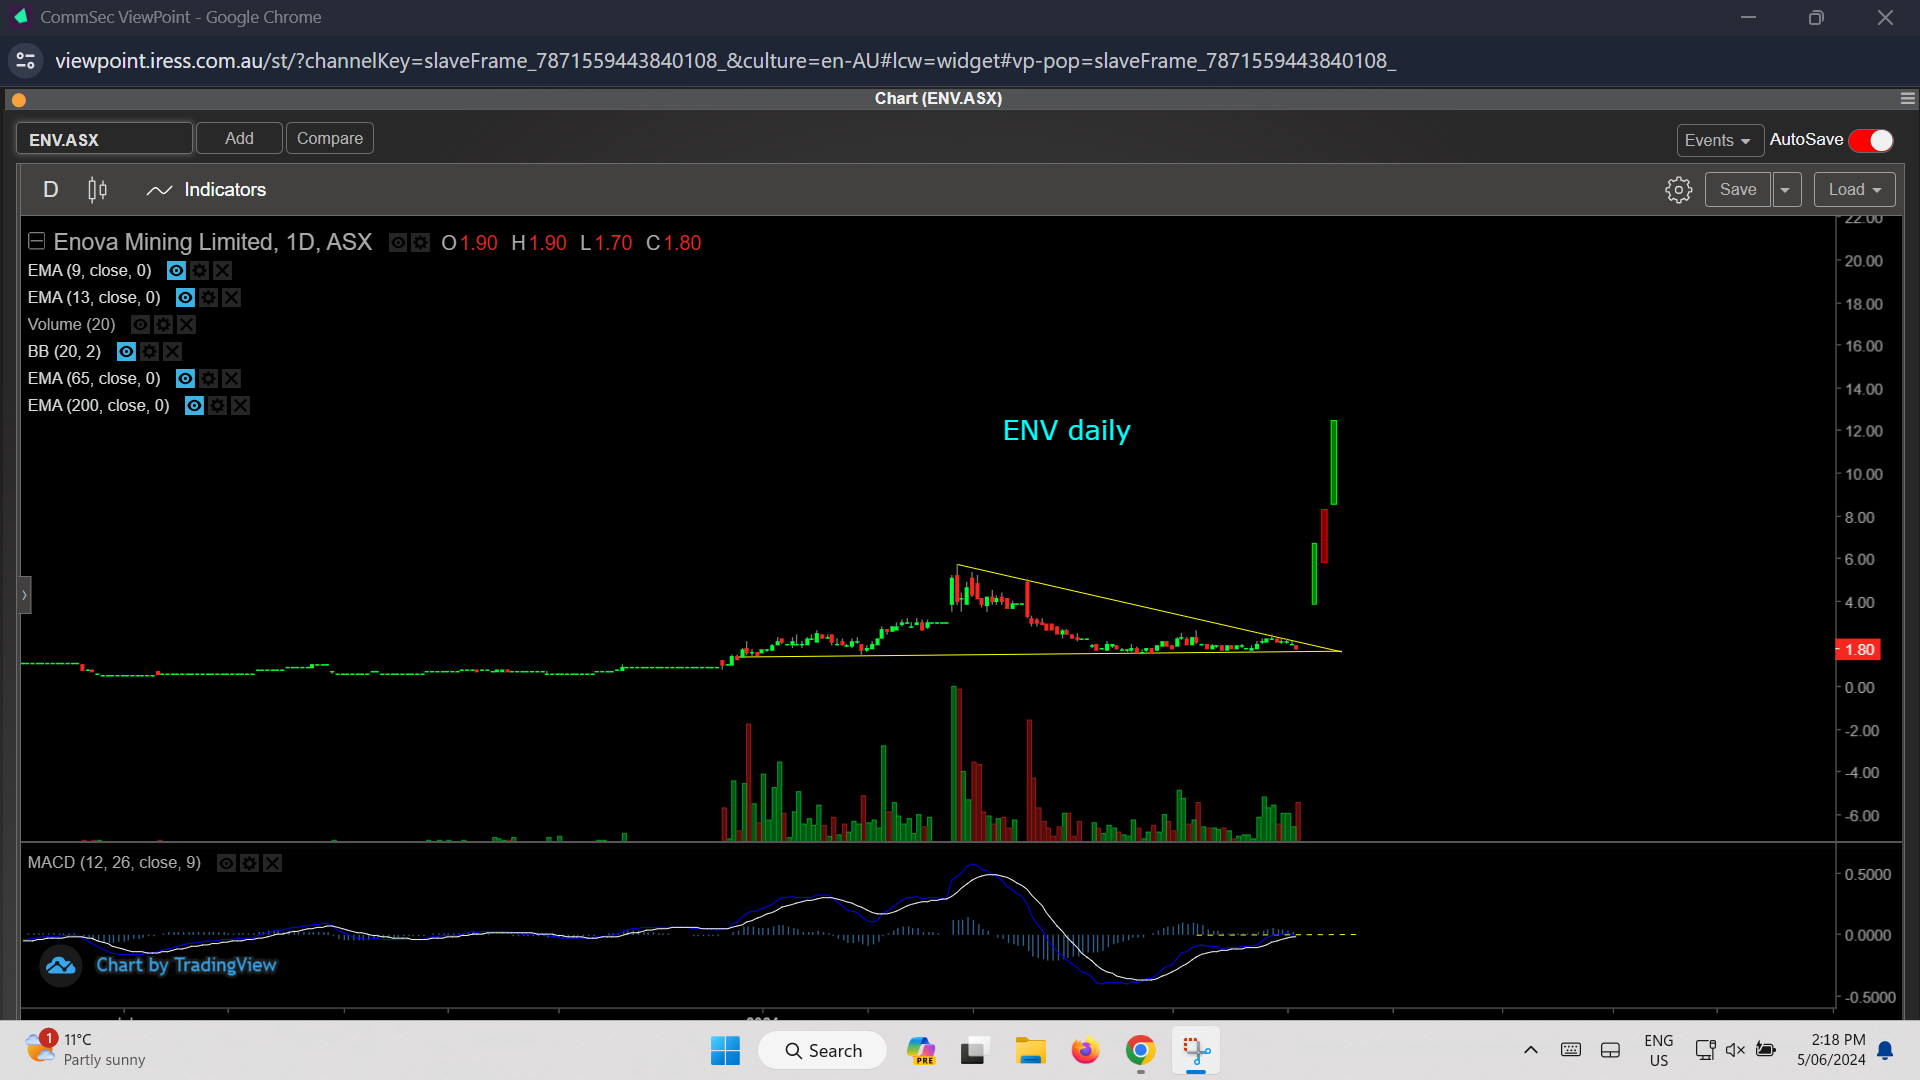1920x1080 pixels.
Task: Remove the Volume (20) indicator
Action: point(186,325)
